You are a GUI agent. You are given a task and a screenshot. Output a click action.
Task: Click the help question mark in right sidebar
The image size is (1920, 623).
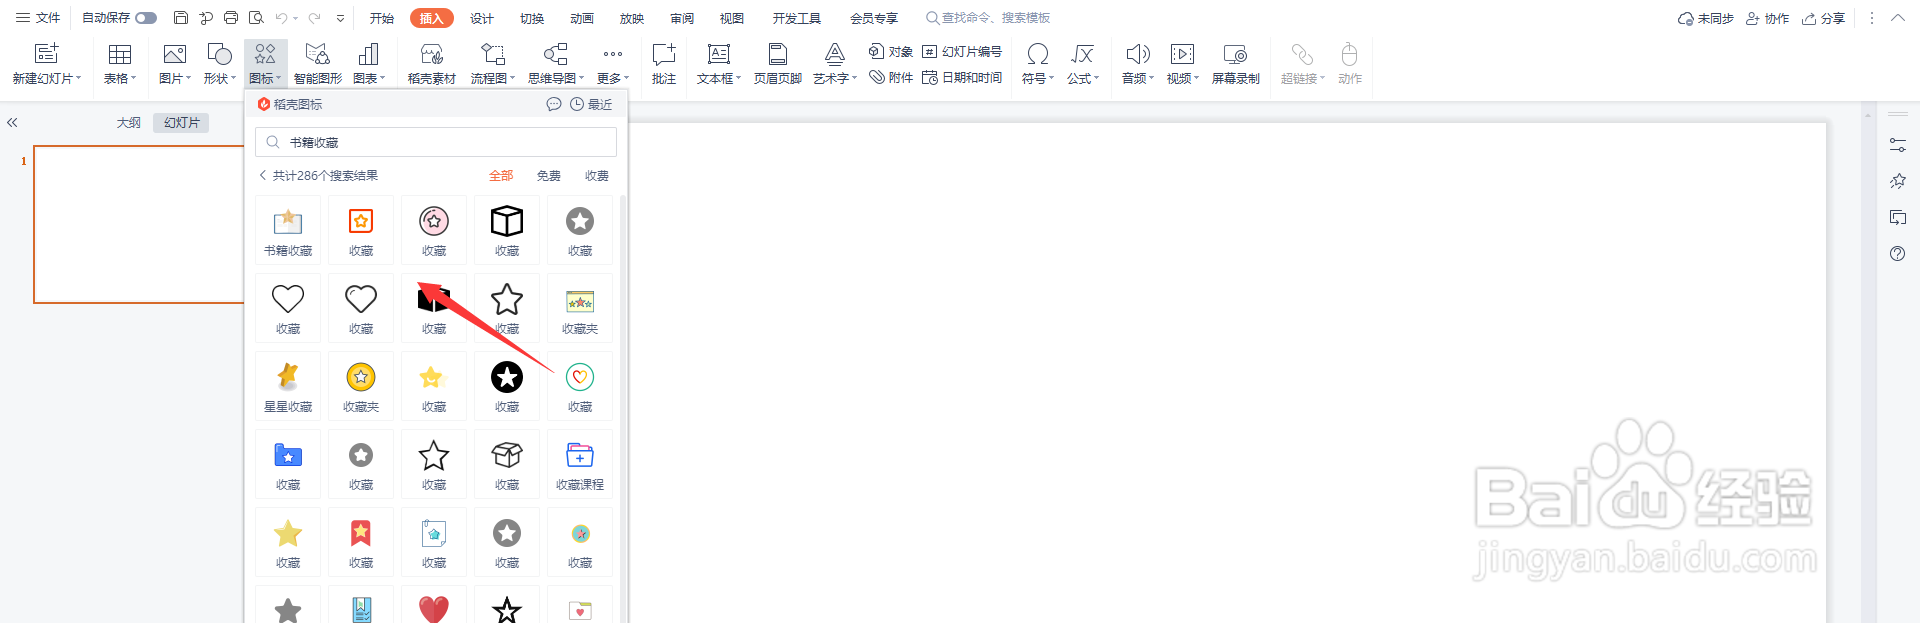coord(1897,254)
